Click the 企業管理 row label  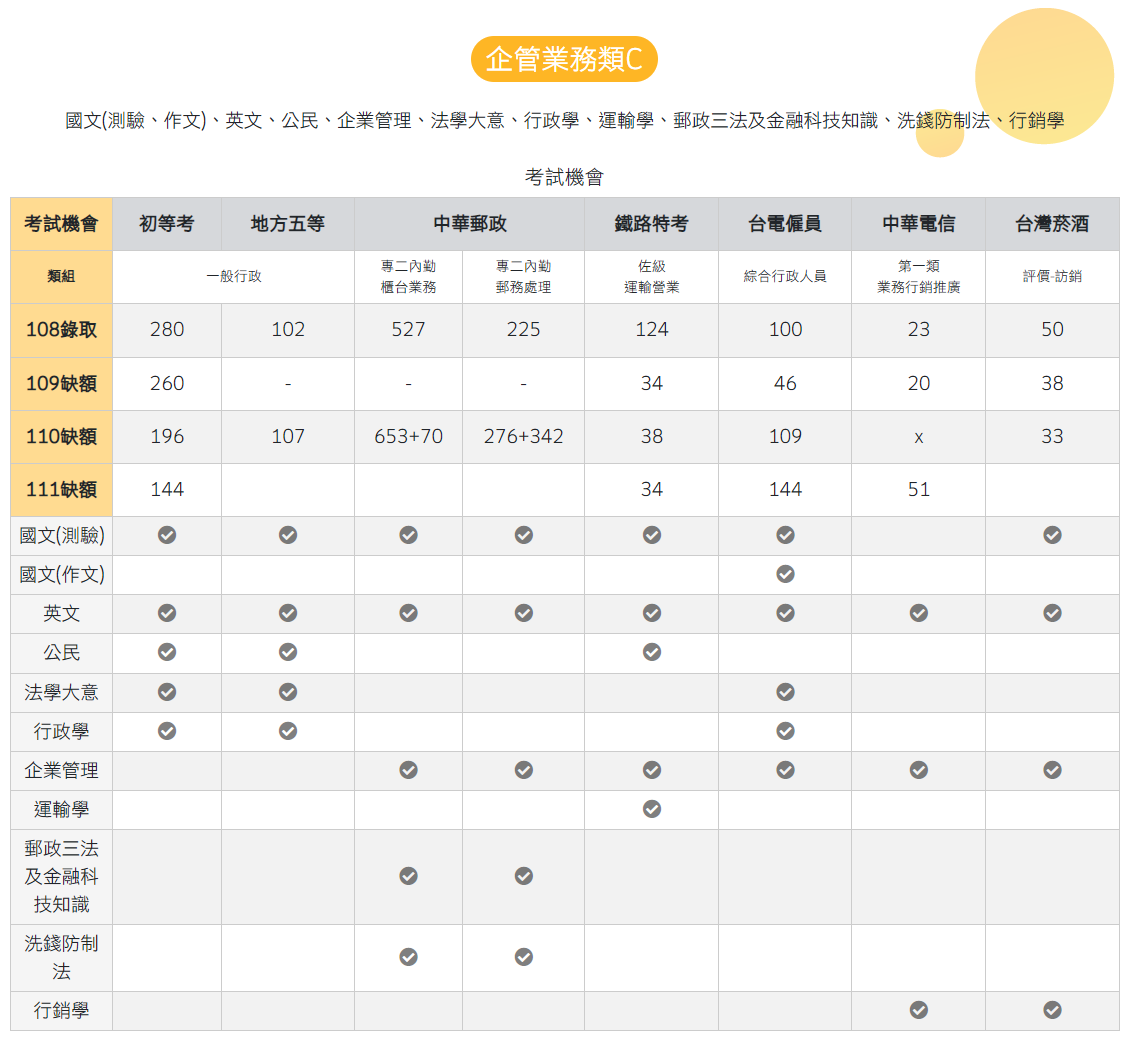click(61, 770)
